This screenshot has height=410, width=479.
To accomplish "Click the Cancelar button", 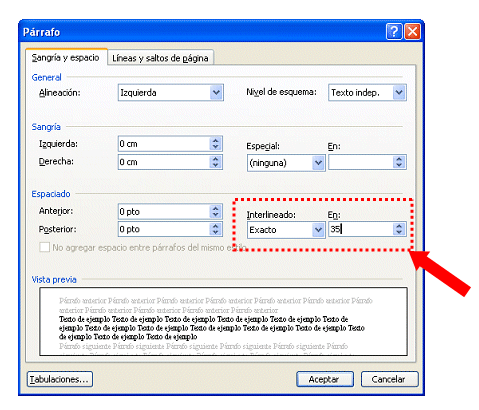I will tap(389, 379).
